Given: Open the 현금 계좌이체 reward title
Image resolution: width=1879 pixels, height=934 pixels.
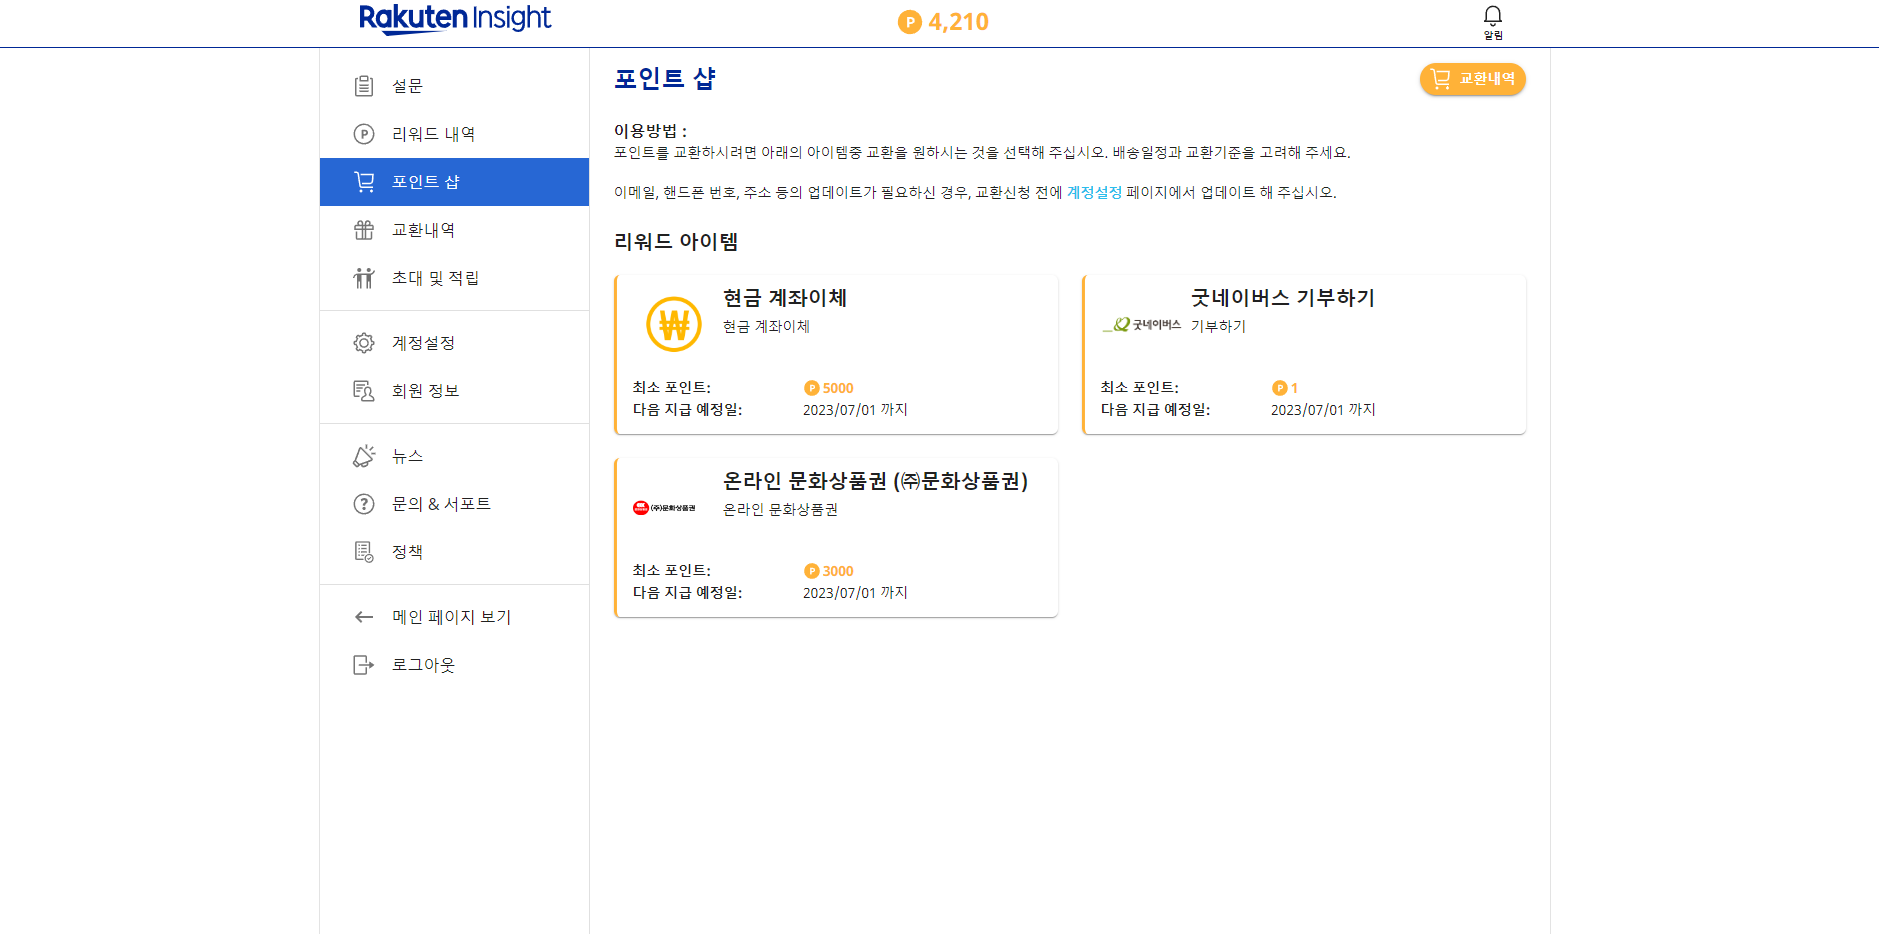Looking at the screenshot, I should [785, 298].
